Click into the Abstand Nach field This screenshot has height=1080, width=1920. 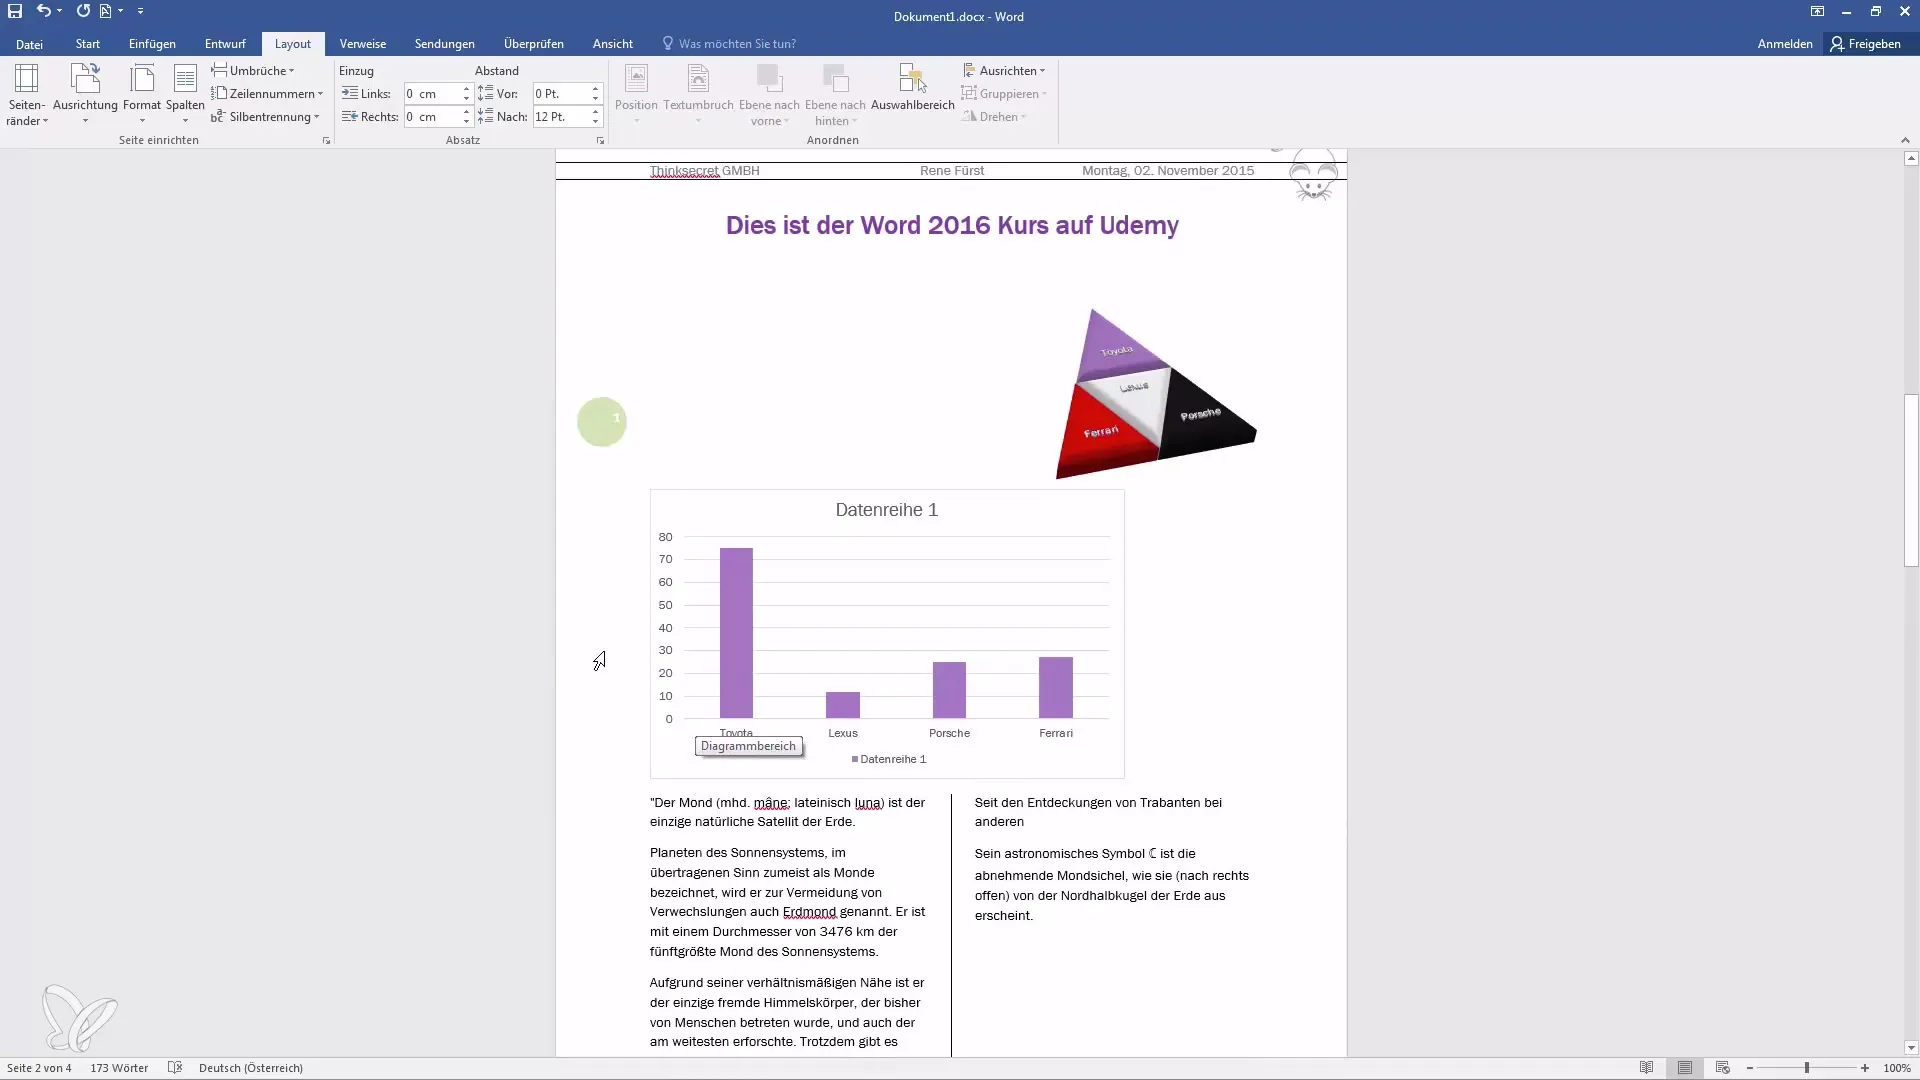560,117
